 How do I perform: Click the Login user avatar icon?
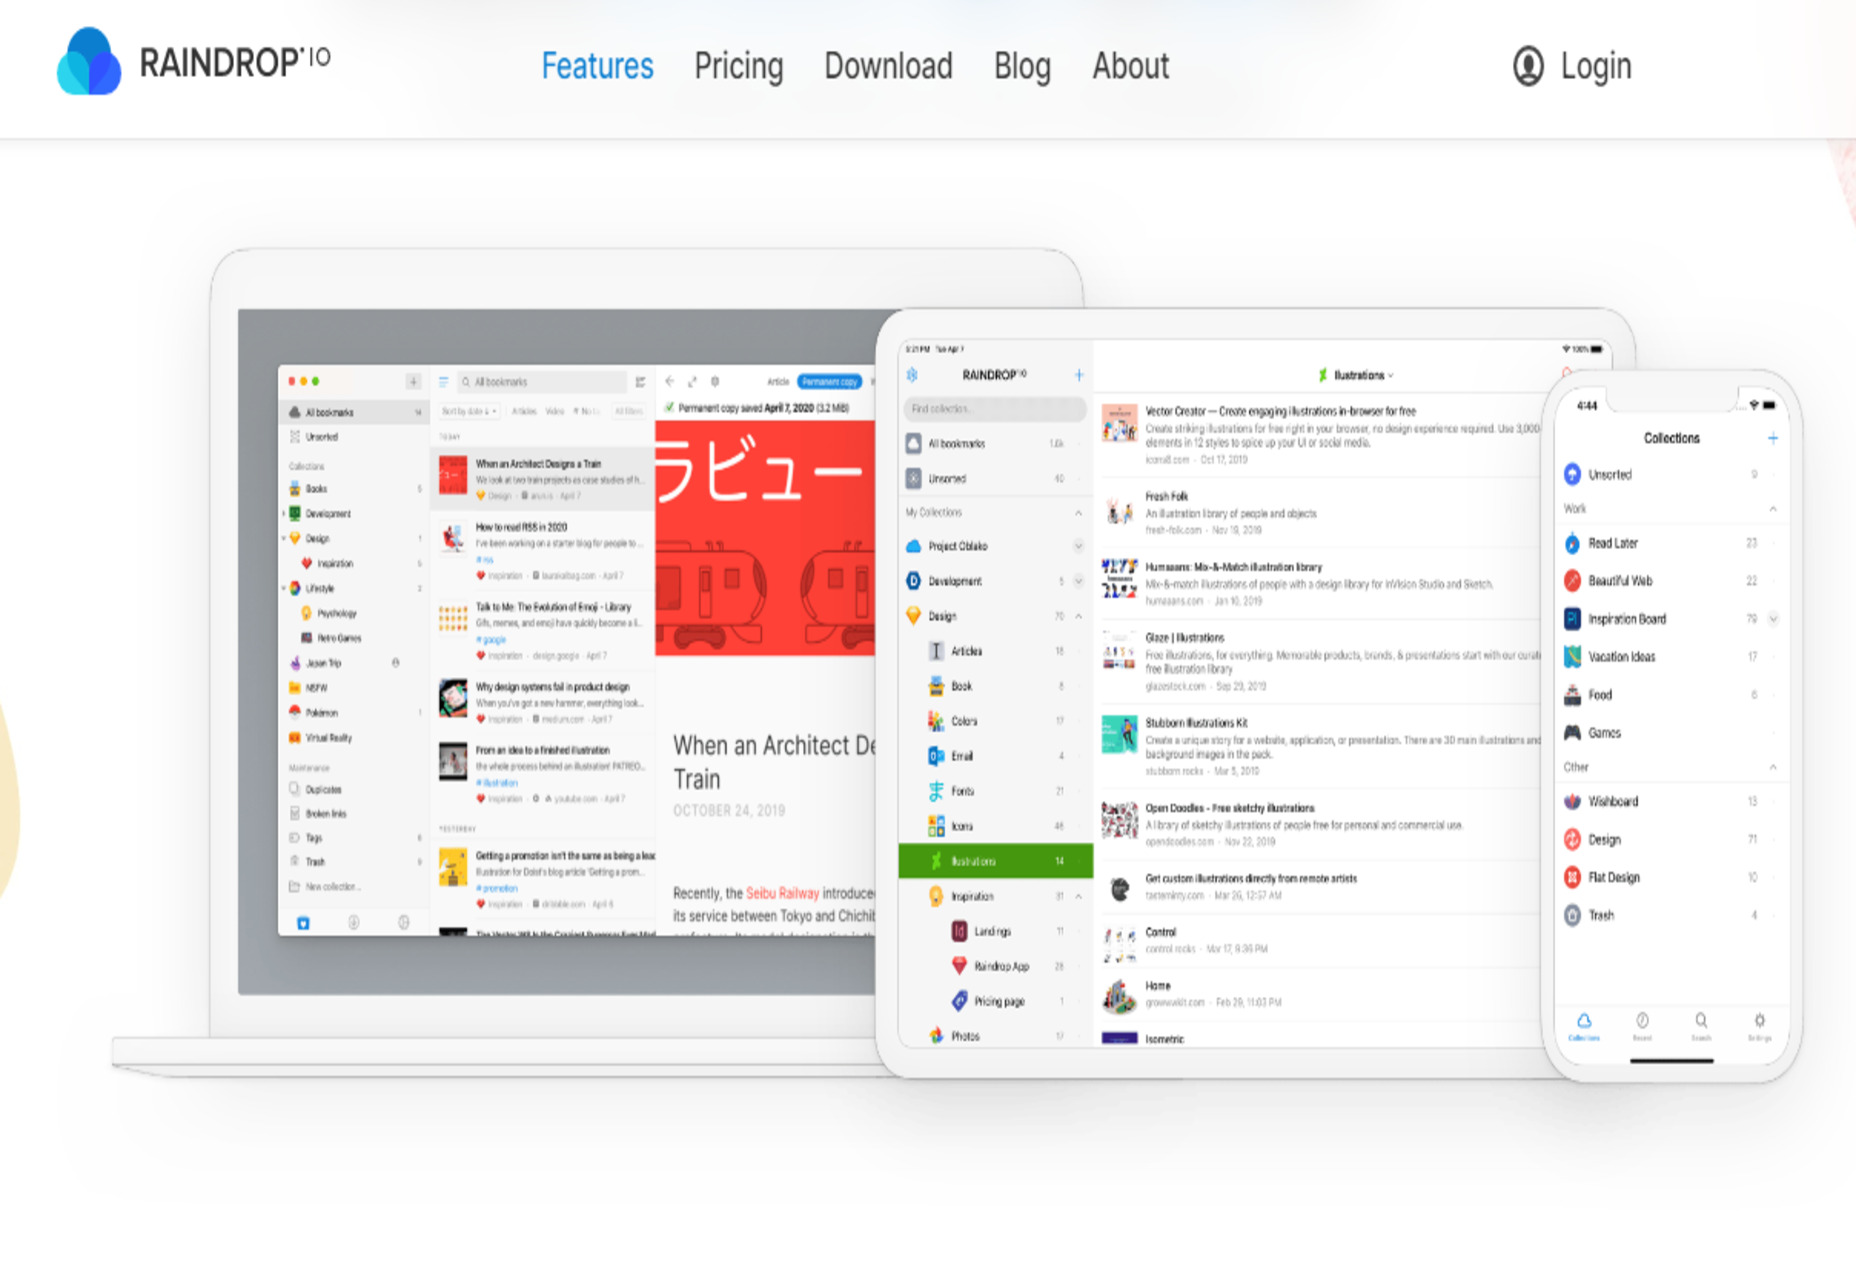1527,67
